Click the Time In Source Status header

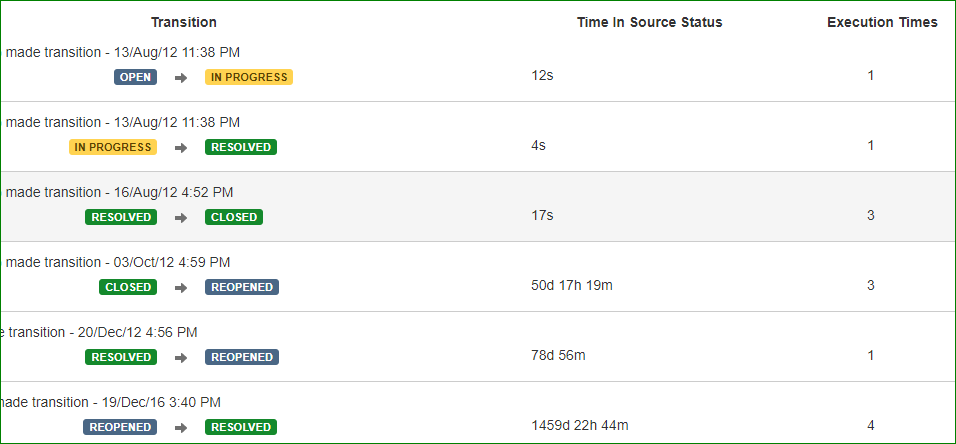[x=649, y=23]
